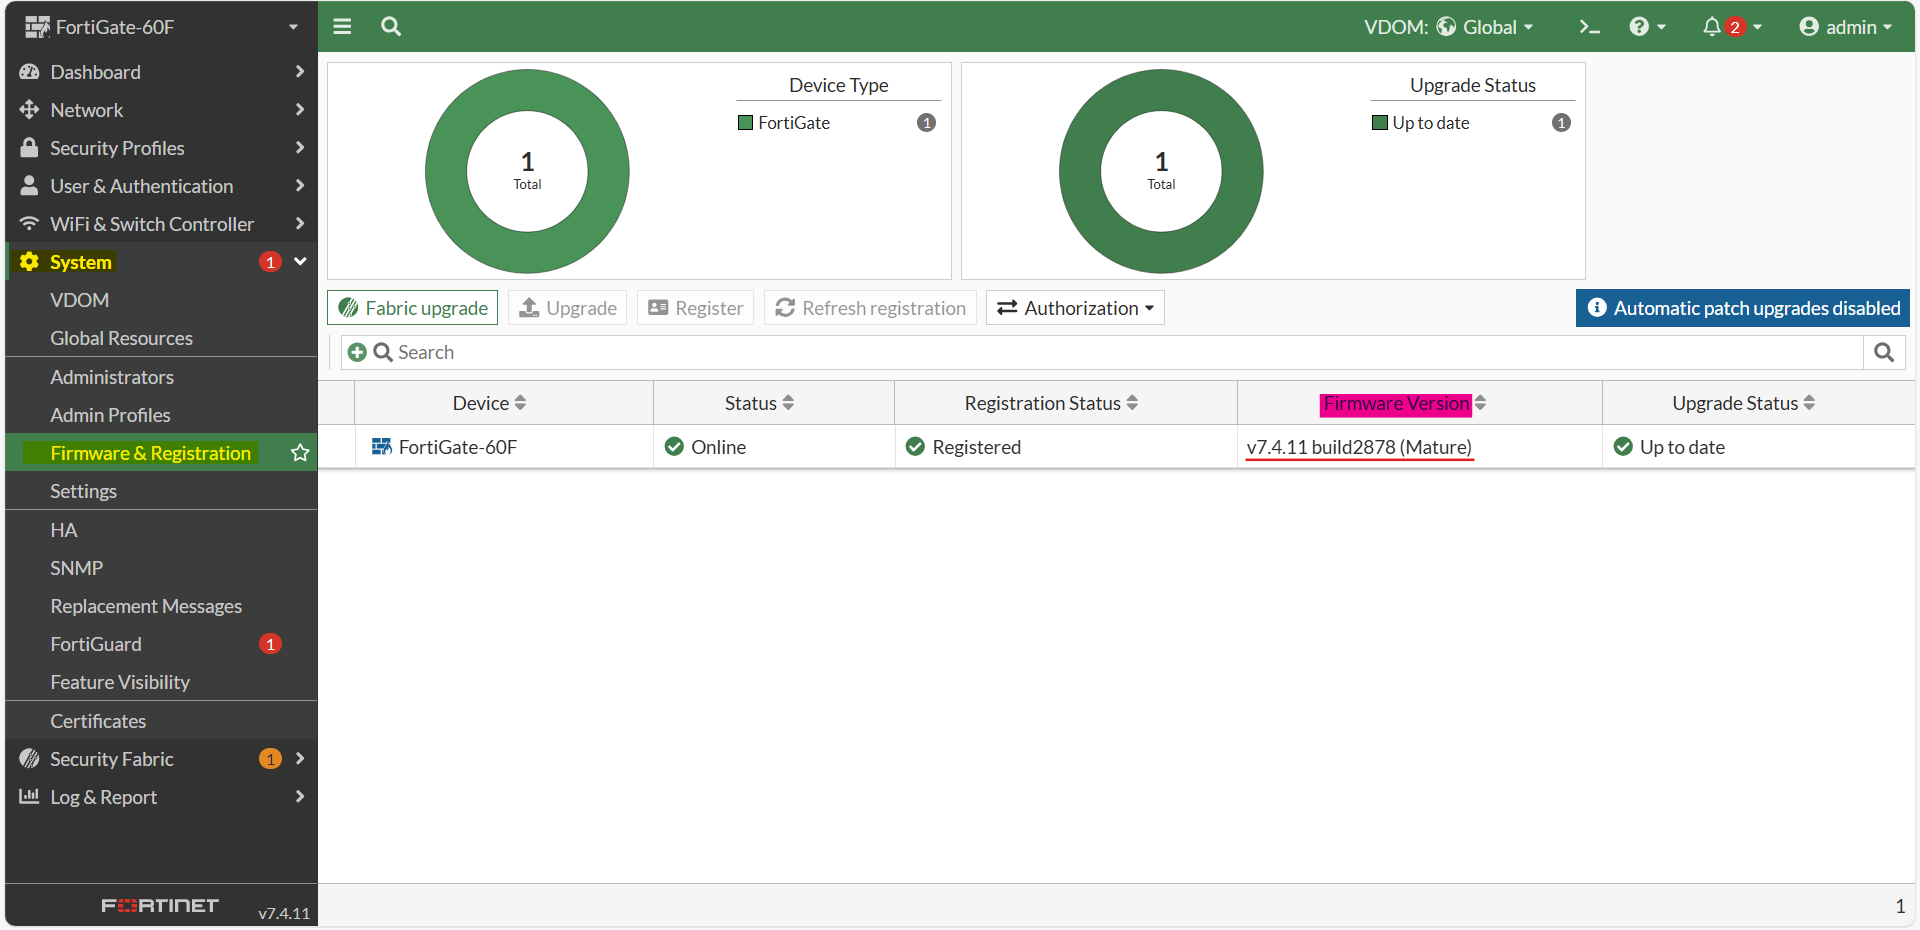Expand the Security Profiles chevron
The height and width of the screenshot is (930, 1920).
pos(300,148)
